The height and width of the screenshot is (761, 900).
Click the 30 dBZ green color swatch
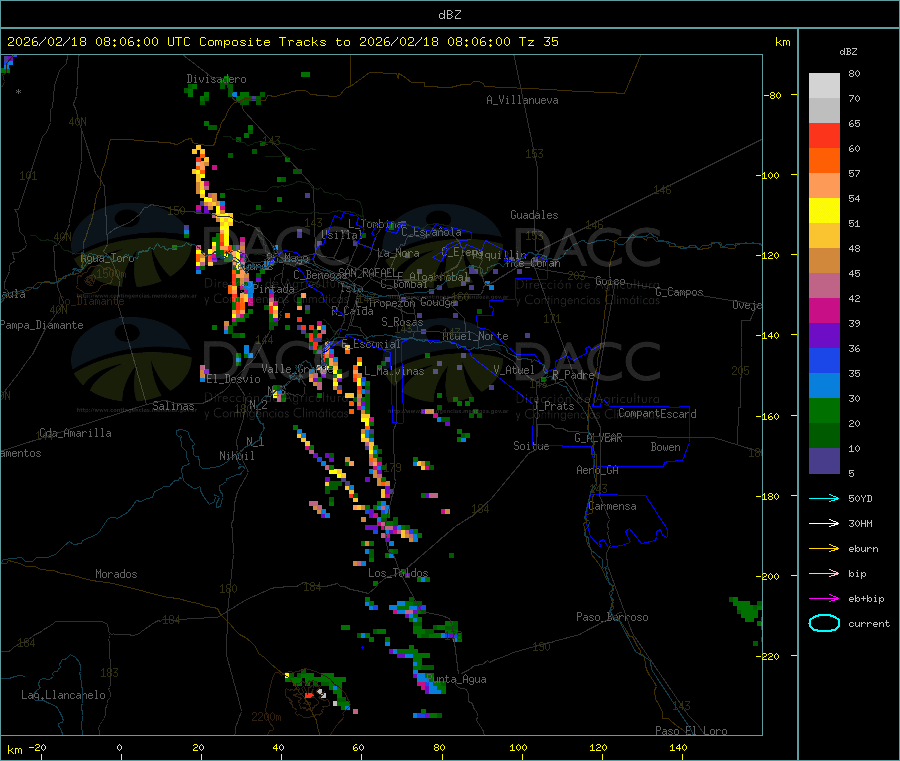click(x=824, y=410)
